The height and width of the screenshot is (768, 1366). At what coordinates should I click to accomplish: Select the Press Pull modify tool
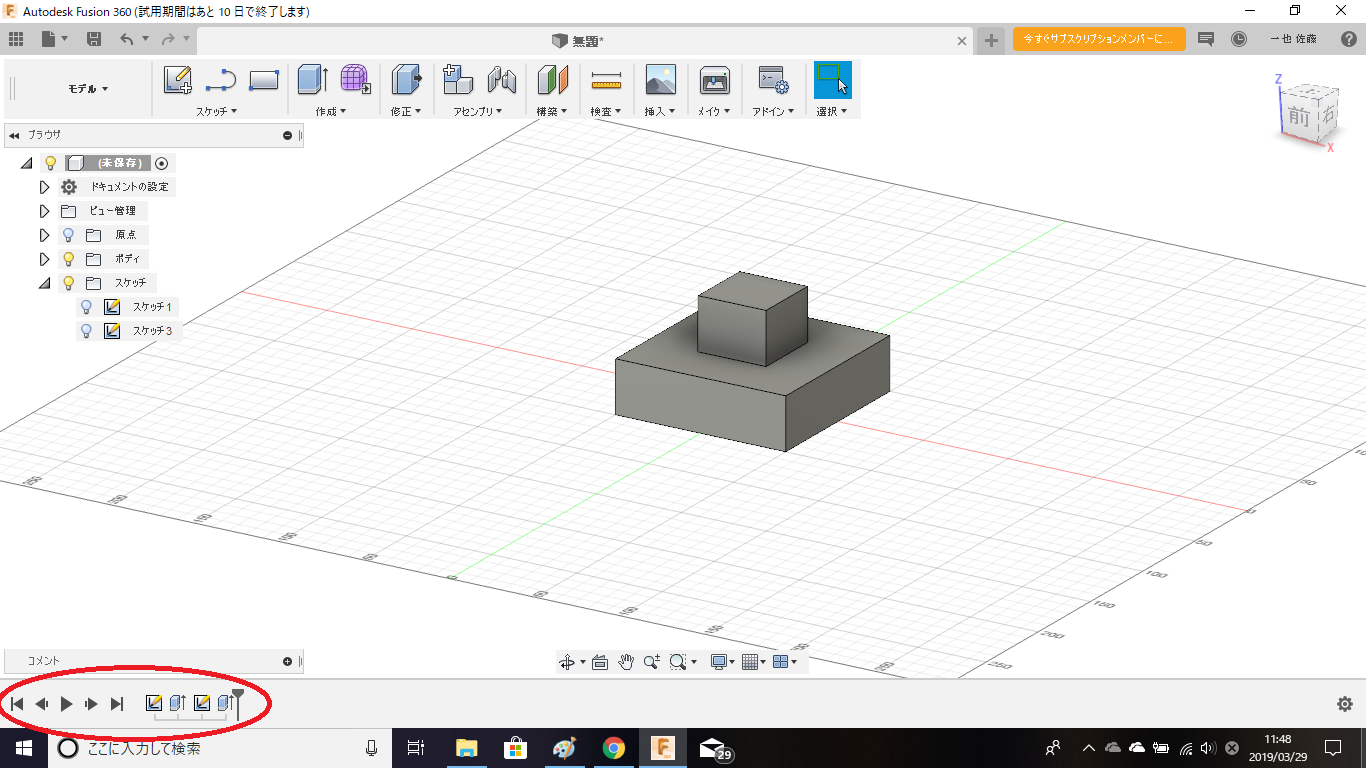coord(407,80)
